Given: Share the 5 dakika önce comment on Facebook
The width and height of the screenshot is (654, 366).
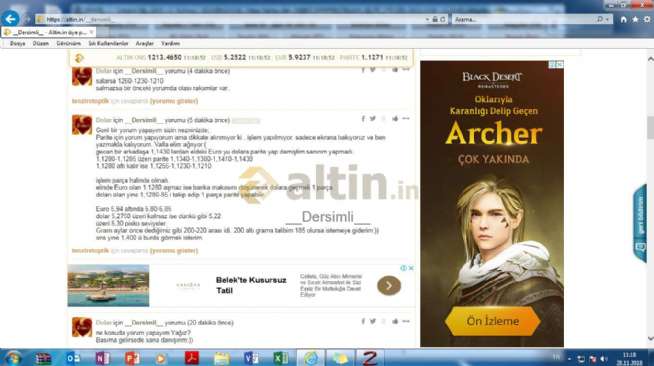Looking at the screenshot, I should click(363, 119).
